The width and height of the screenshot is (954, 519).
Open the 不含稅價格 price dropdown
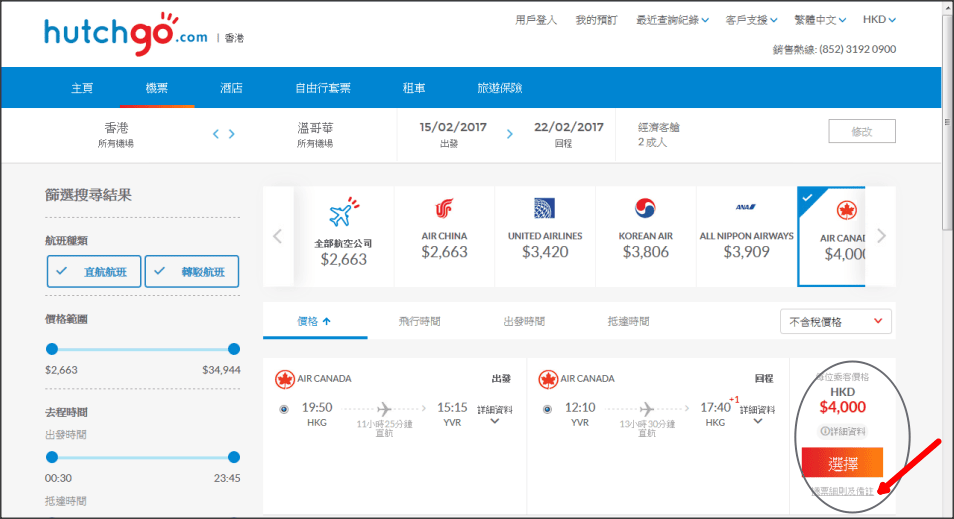coord(835,322)
